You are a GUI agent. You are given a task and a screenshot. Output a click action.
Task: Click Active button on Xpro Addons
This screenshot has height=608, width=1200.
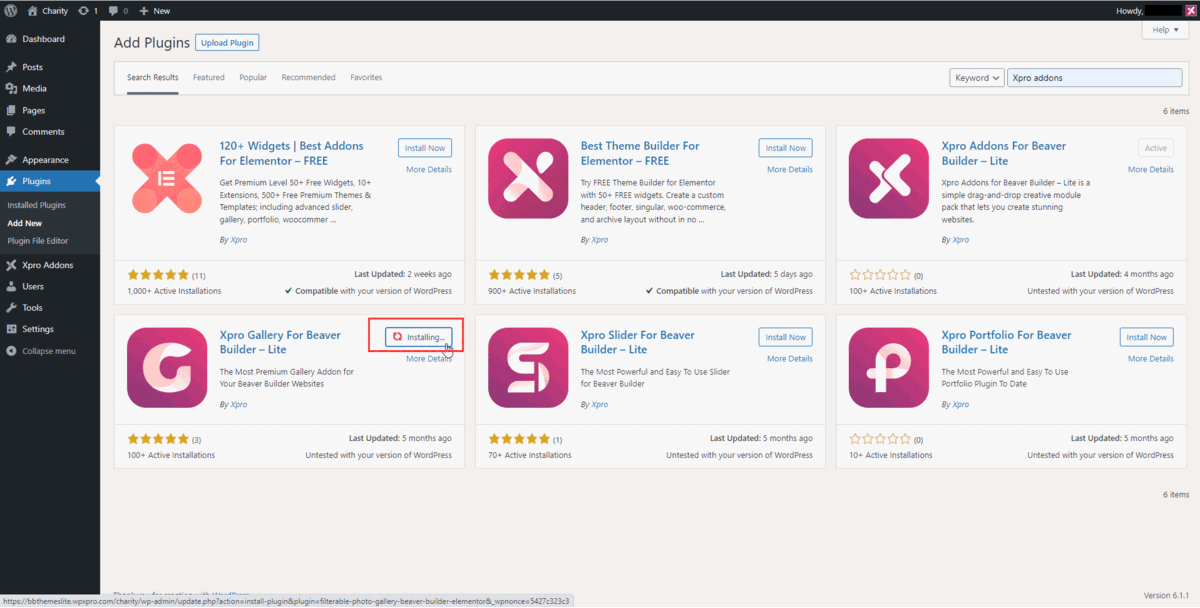click(x=1156, y=148)
